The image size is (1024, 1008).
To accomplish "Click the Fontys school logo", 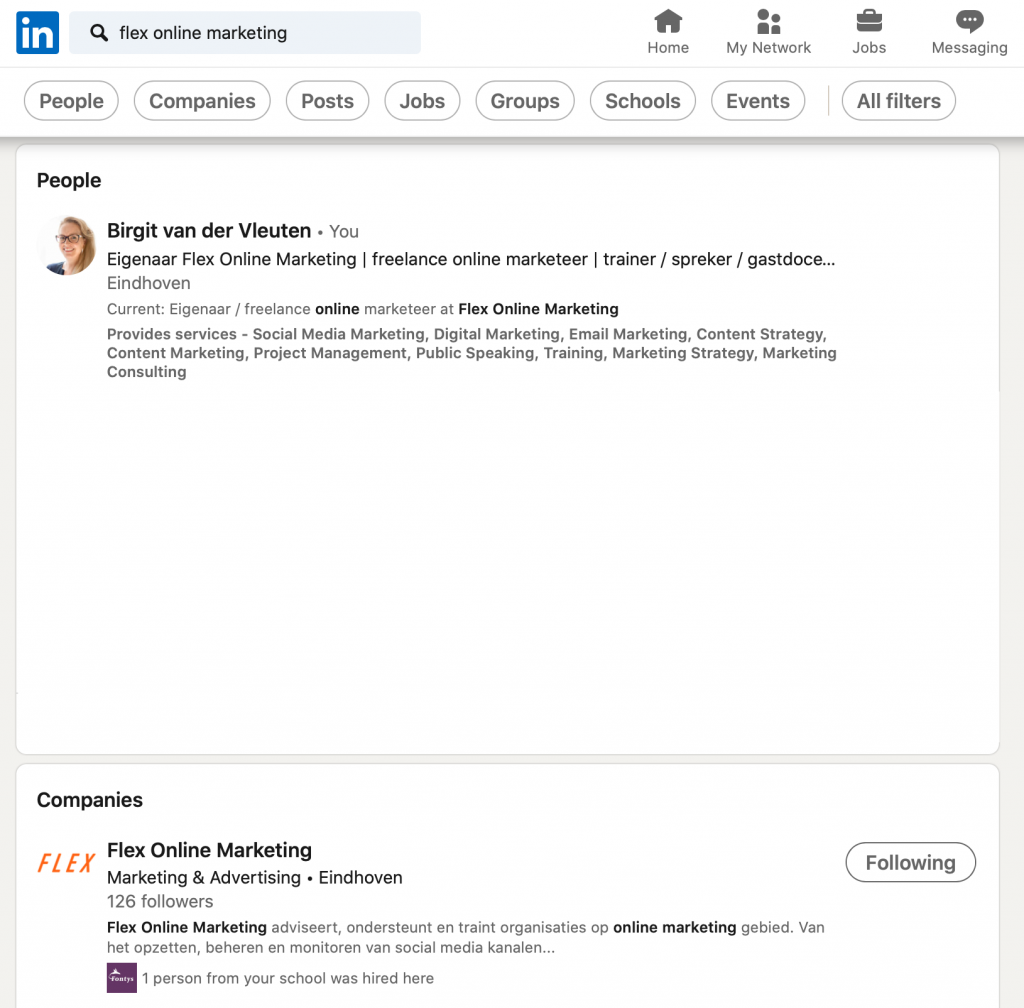I will point(121,978).
